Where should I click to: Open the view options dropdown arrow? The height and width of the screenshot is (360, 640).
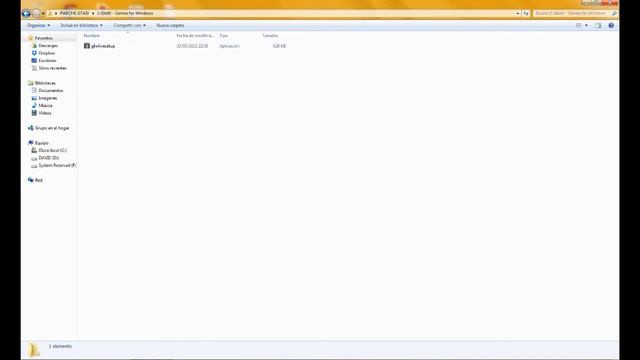587,25
